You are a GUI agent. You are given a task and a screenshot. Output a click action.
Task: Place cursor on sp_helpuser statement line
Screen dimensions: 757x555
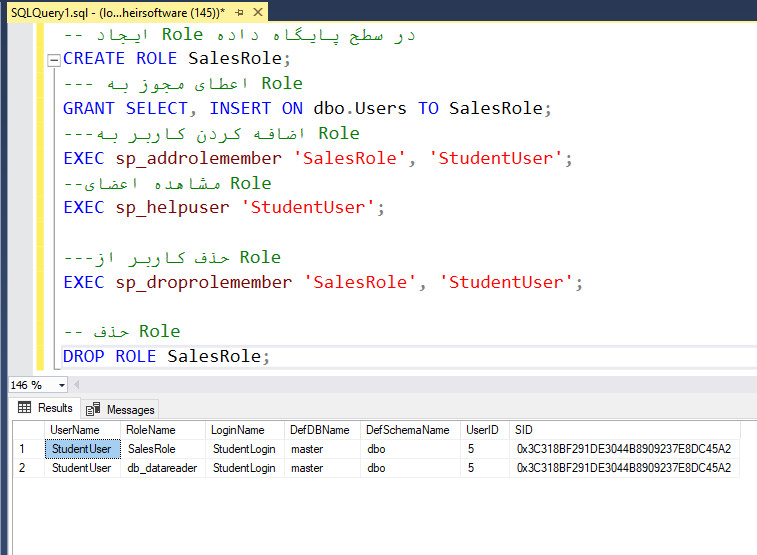tap(224, 208)
